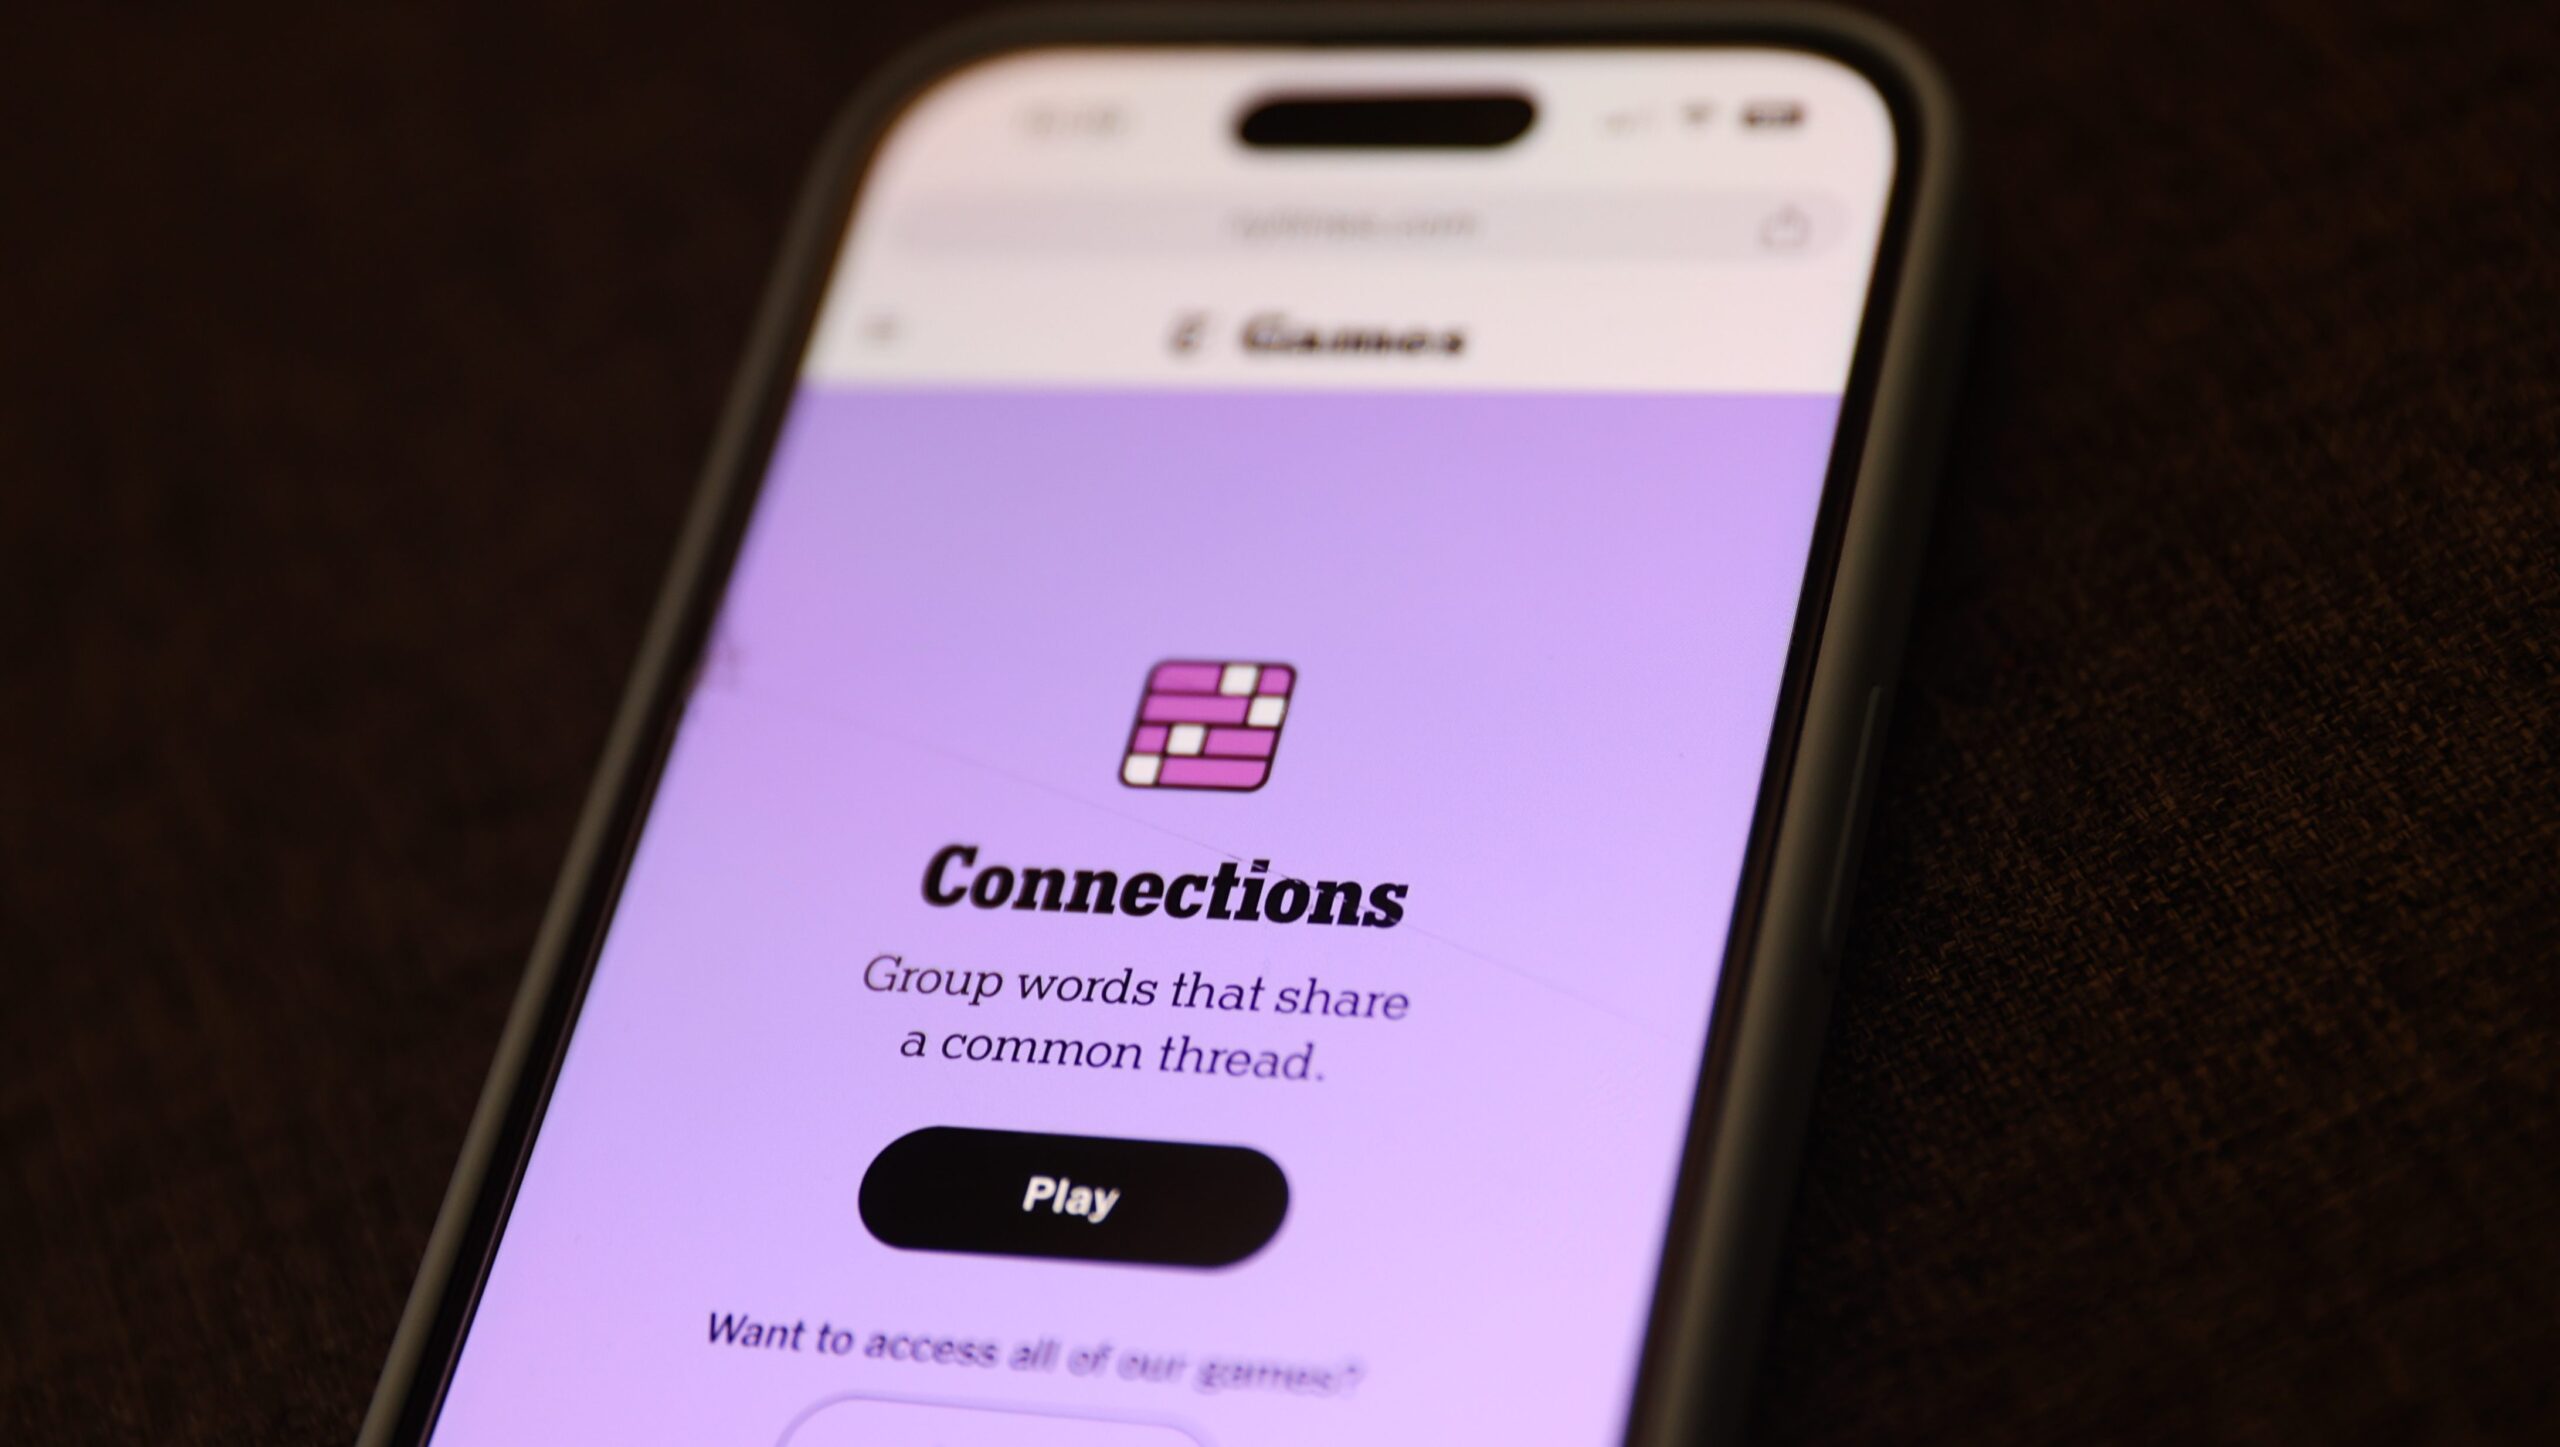
Task: Click 'Want to access all of our games?' link
Action: (1078, 1340)
